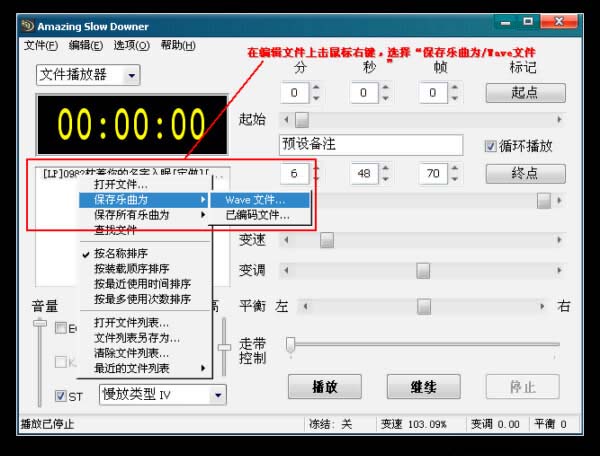
Task: Click the 起点 marker button
Action: pyautogui.click(x=525, y=93)
